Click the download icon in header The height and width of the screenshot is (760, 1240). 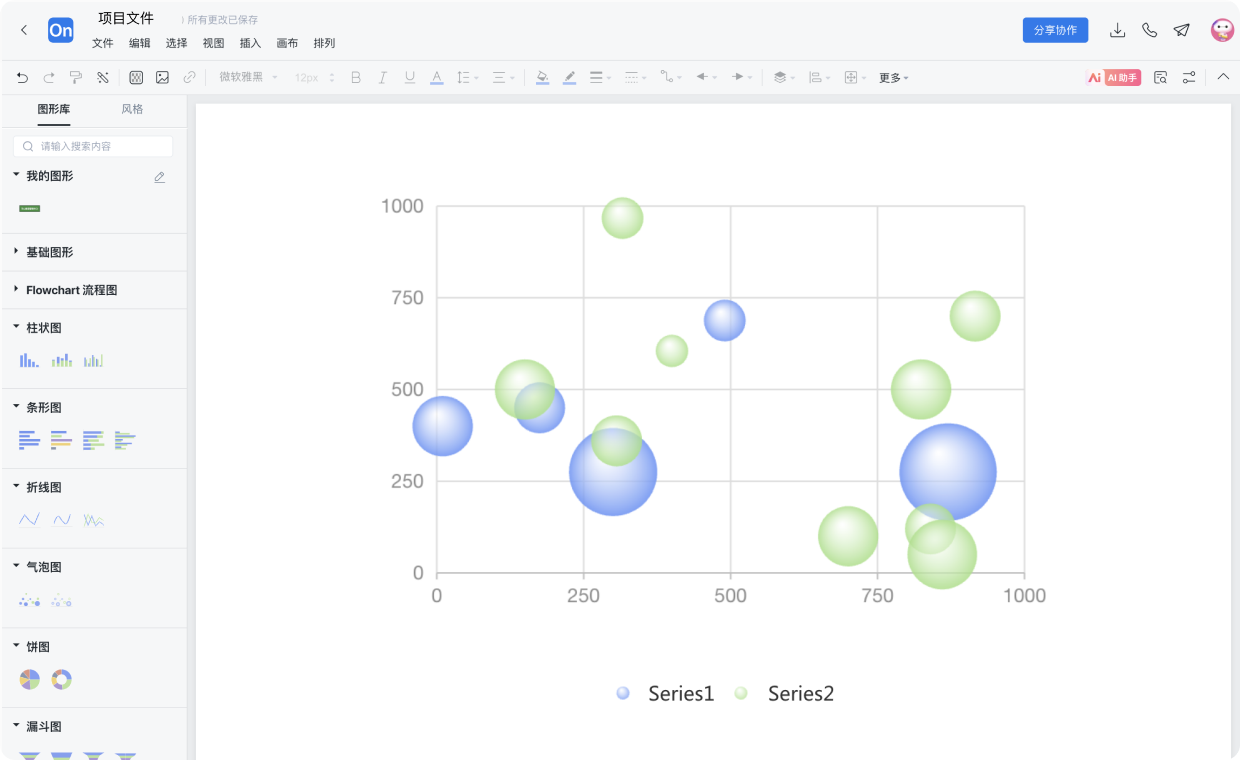point(1118,30)
